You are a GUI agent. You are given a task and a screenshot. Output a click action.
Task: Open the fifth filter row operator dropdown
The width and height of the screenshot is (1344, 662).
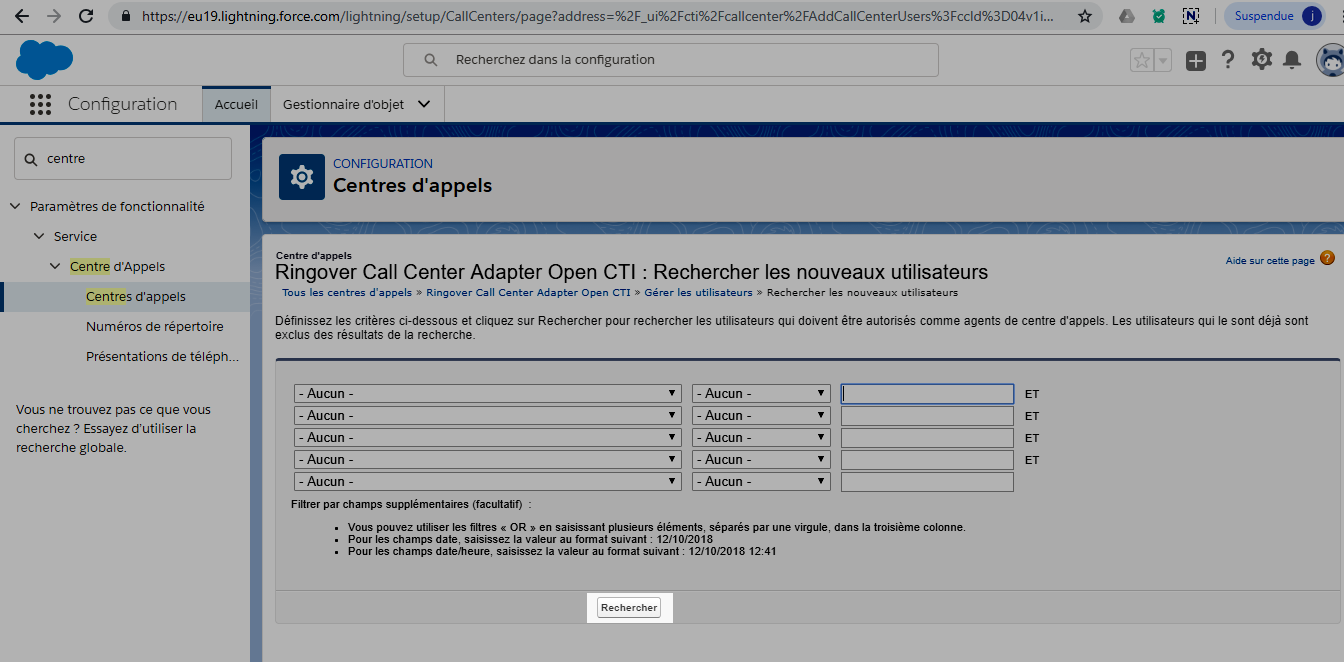click(761, 482)
